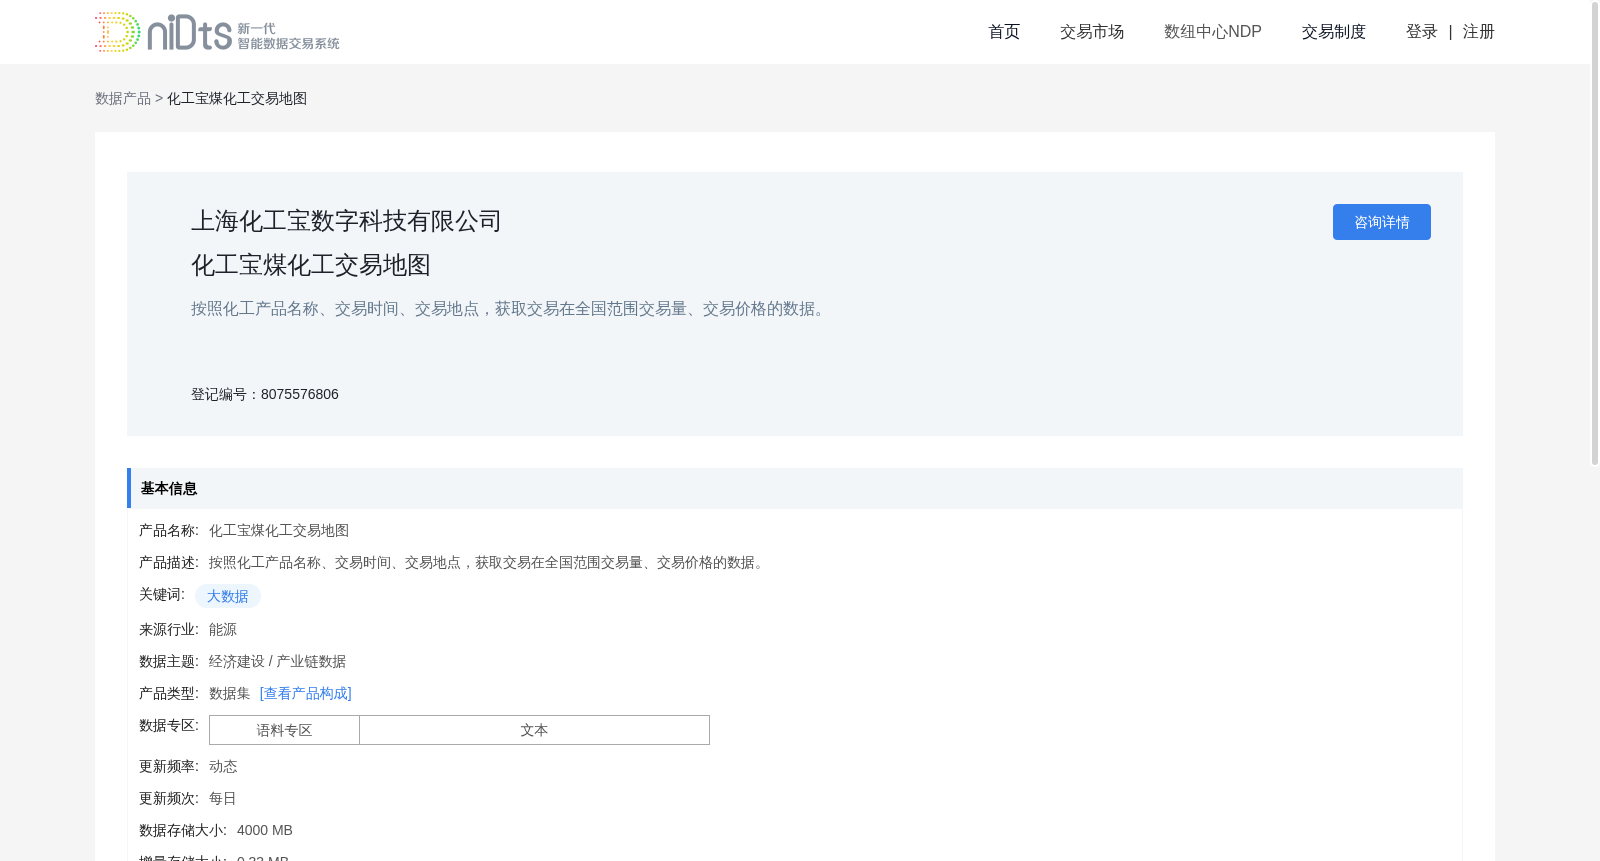Screen dimensions: 1600x861
Task: Click registration number 8075576806
Action: point(300,394)
